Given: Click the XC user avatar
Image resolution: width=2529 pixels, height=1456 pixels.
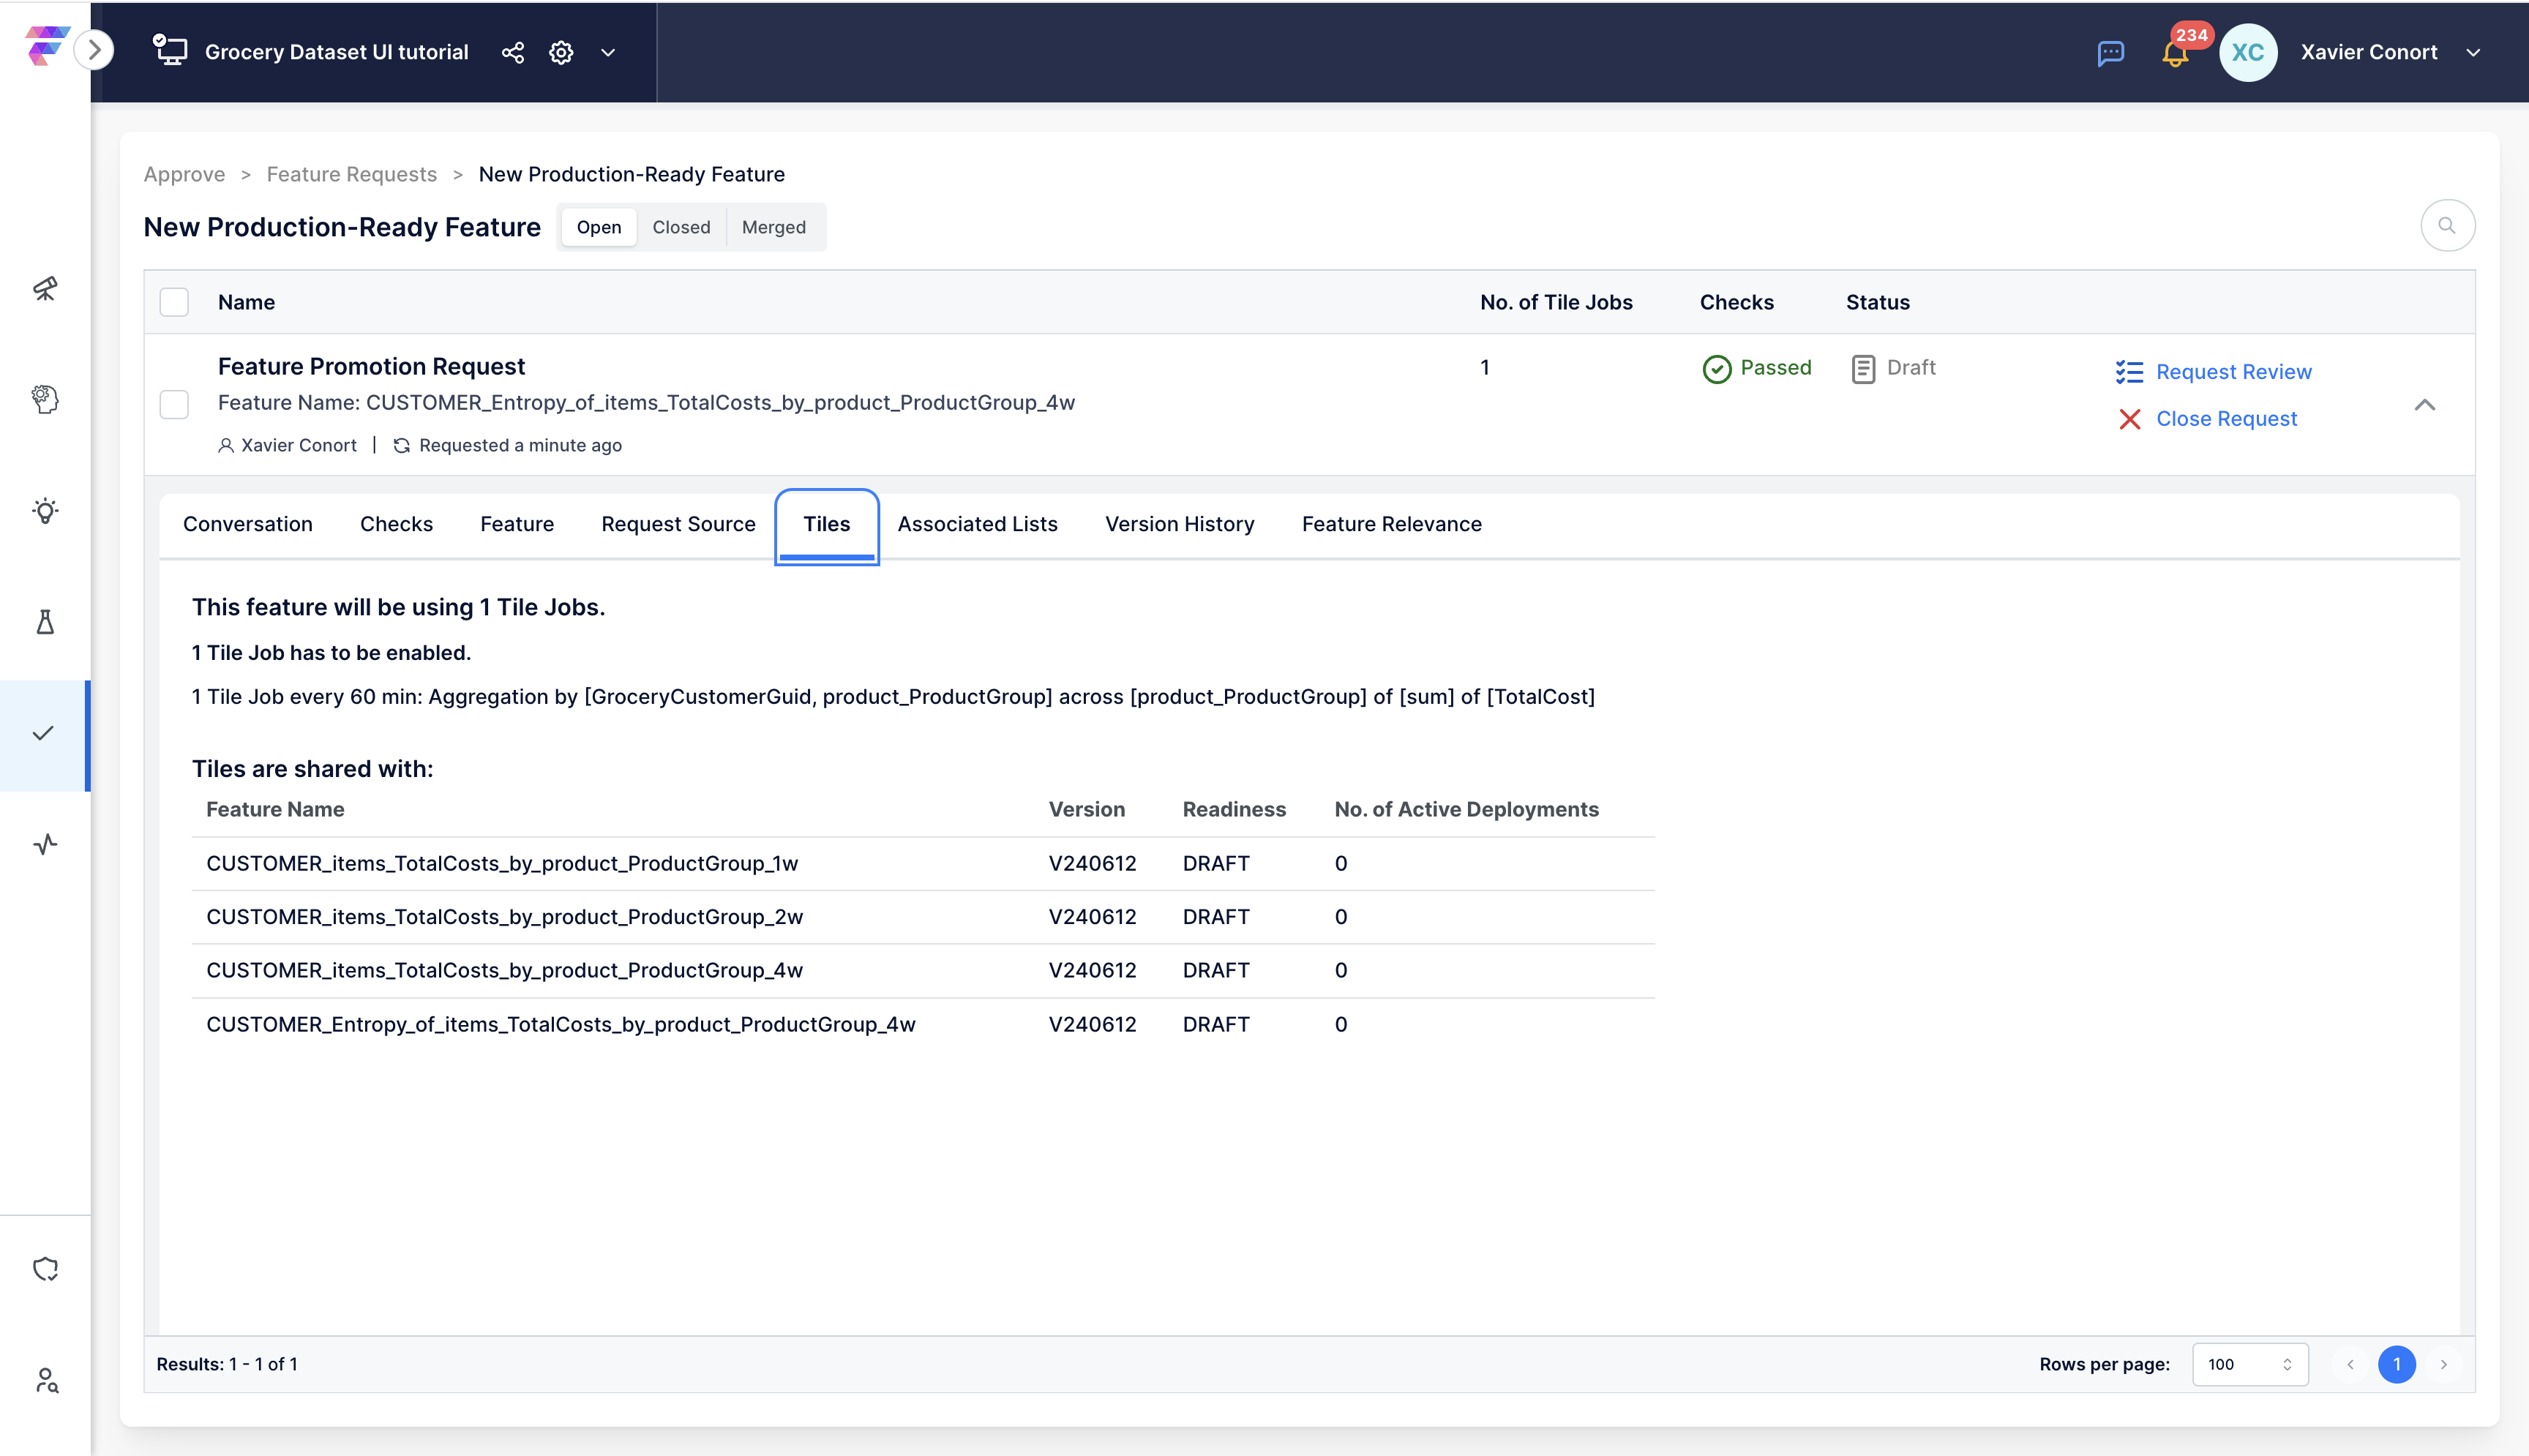Looking at the screenshot, I should point(2248,52).
